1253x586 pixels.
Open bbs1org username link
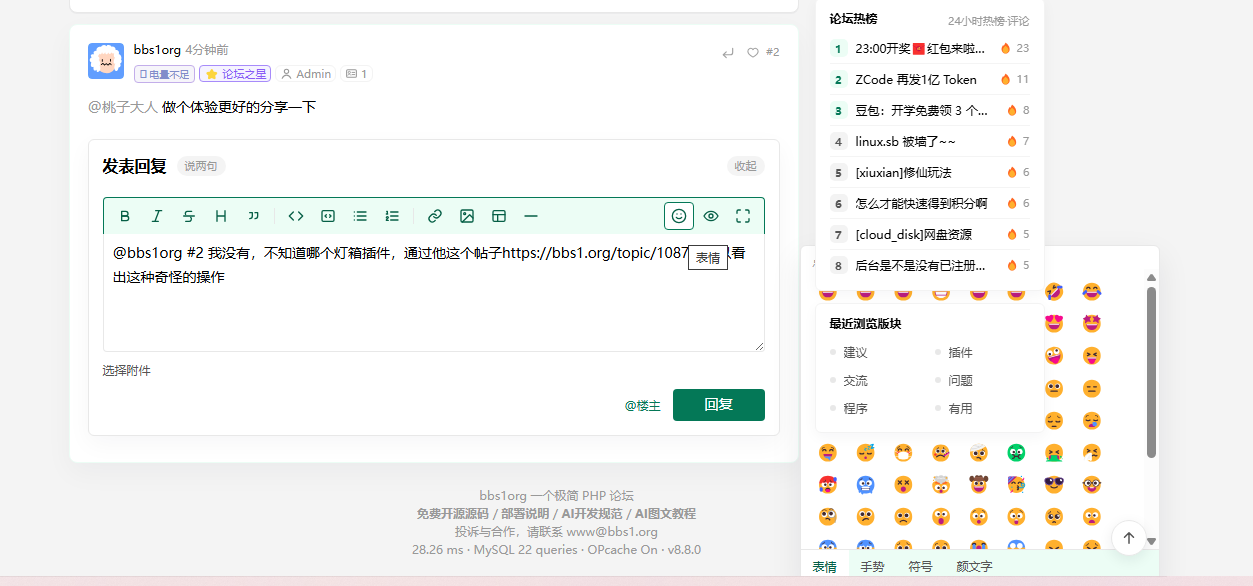pyautogui.click(x=157, y=50)
